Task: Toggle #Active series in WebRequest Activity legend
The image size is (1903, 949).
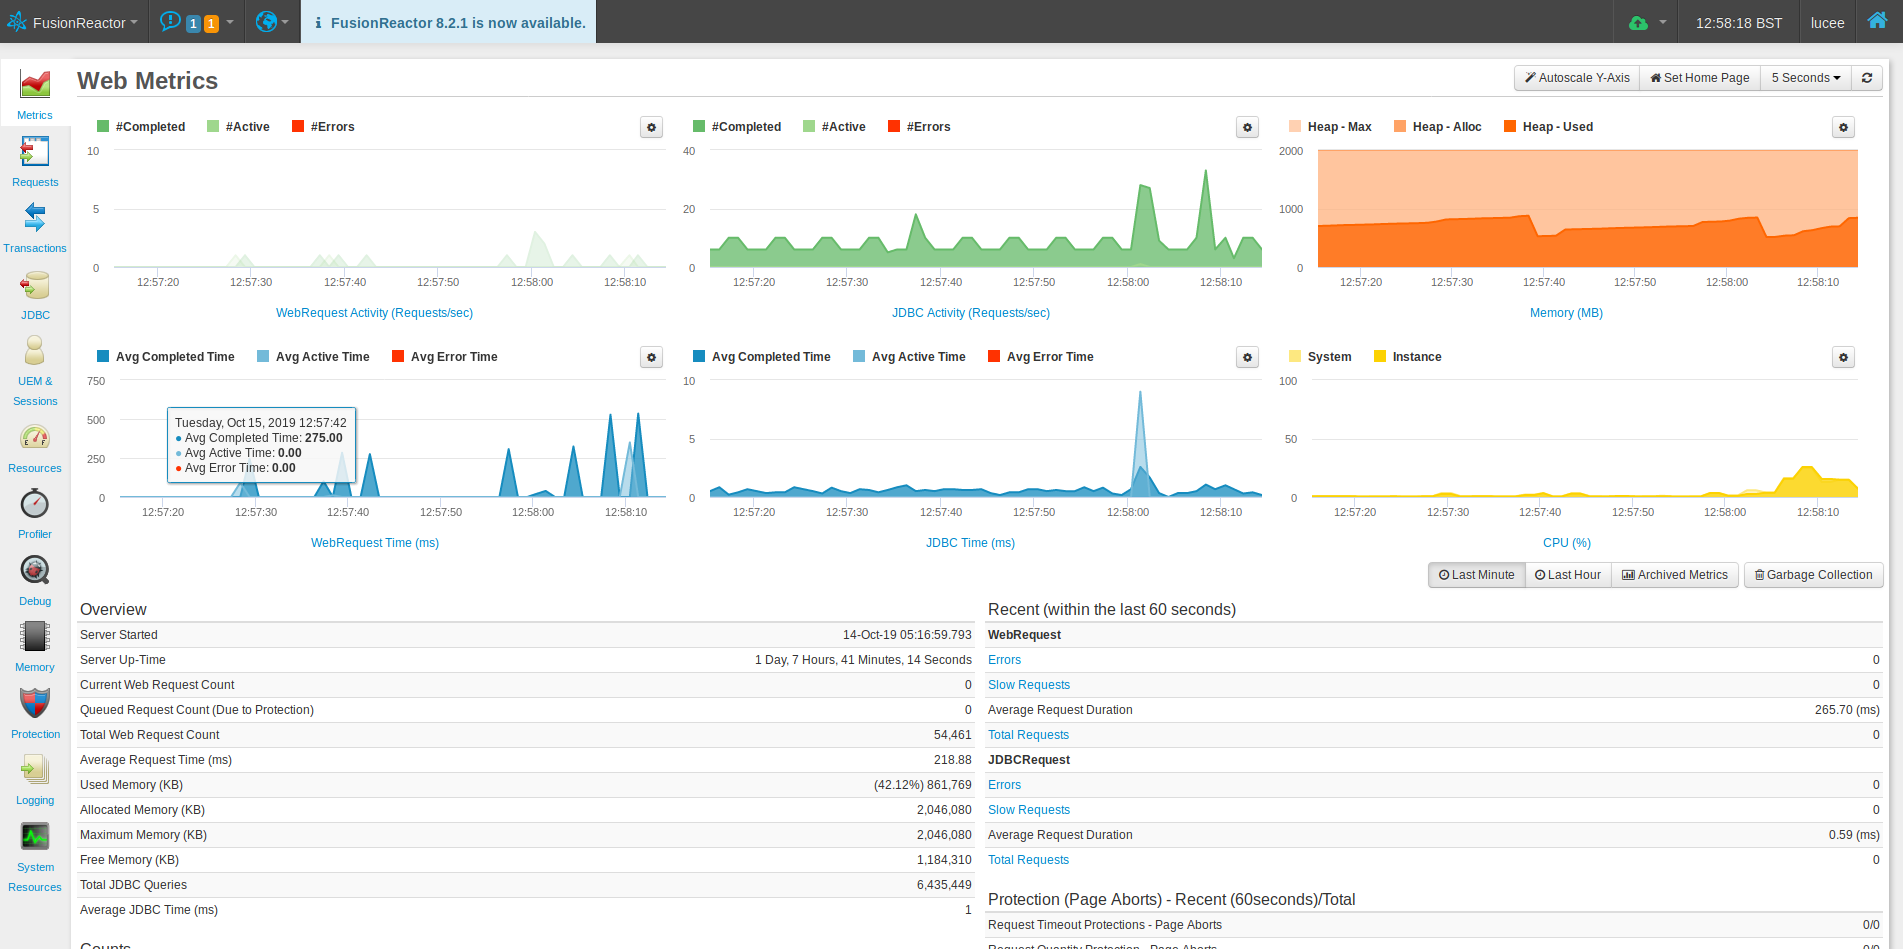Action: pos(238,127)
